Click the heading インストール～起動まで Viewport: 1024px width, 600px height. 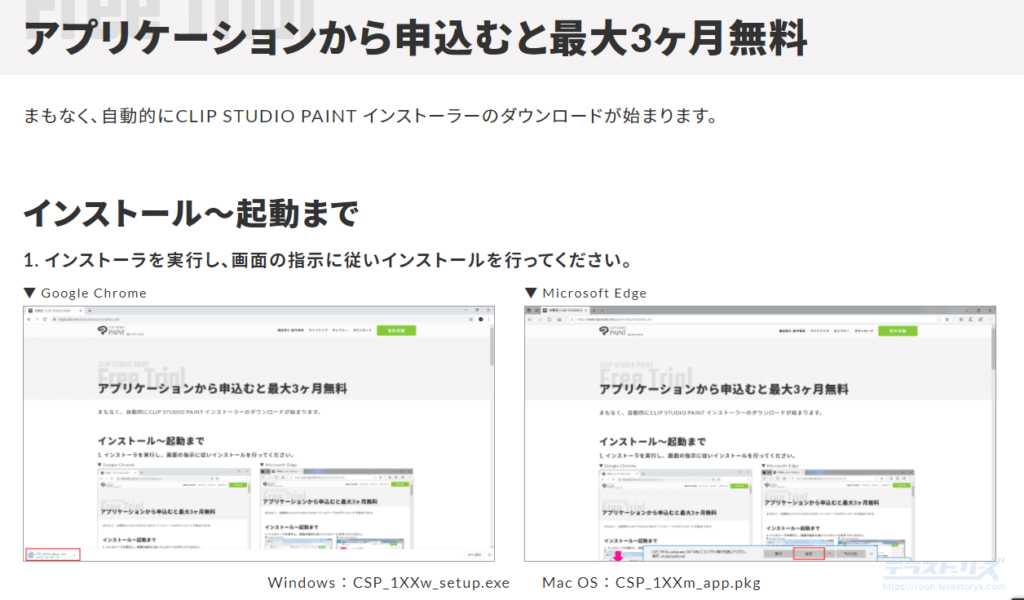tap(191, 213)
